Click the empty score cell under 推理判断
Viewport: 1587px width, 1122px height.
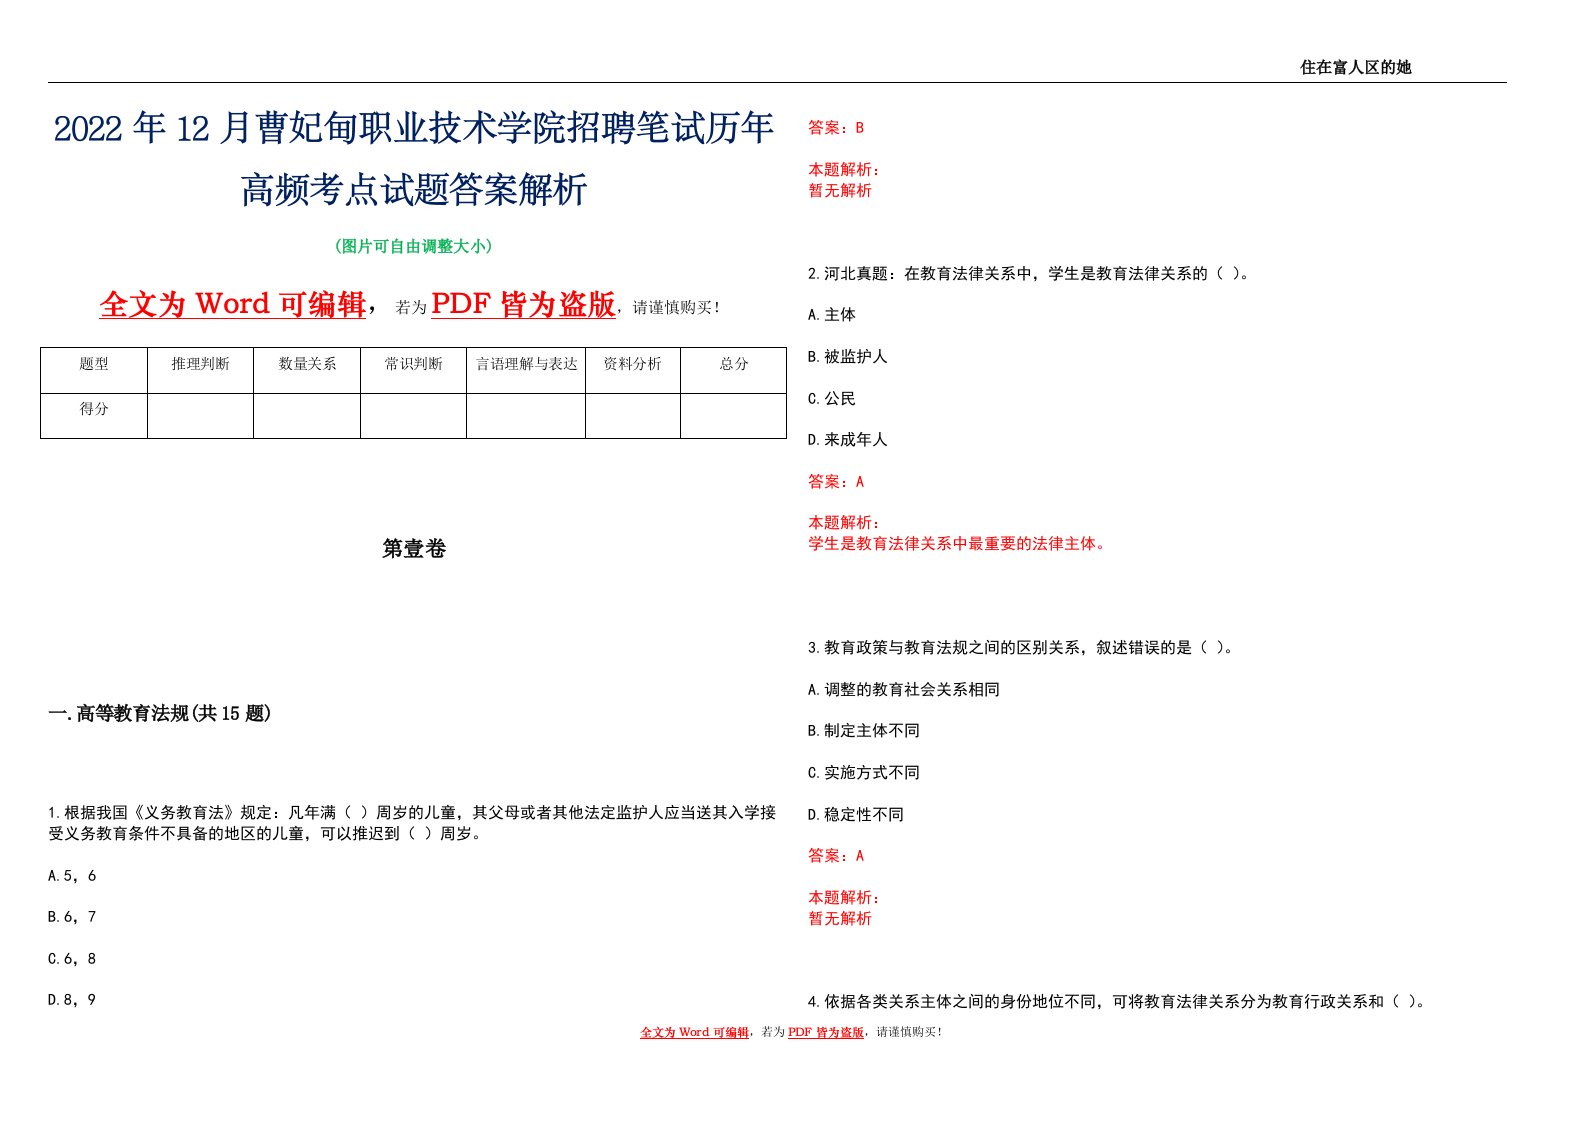[x=200, y=416]
